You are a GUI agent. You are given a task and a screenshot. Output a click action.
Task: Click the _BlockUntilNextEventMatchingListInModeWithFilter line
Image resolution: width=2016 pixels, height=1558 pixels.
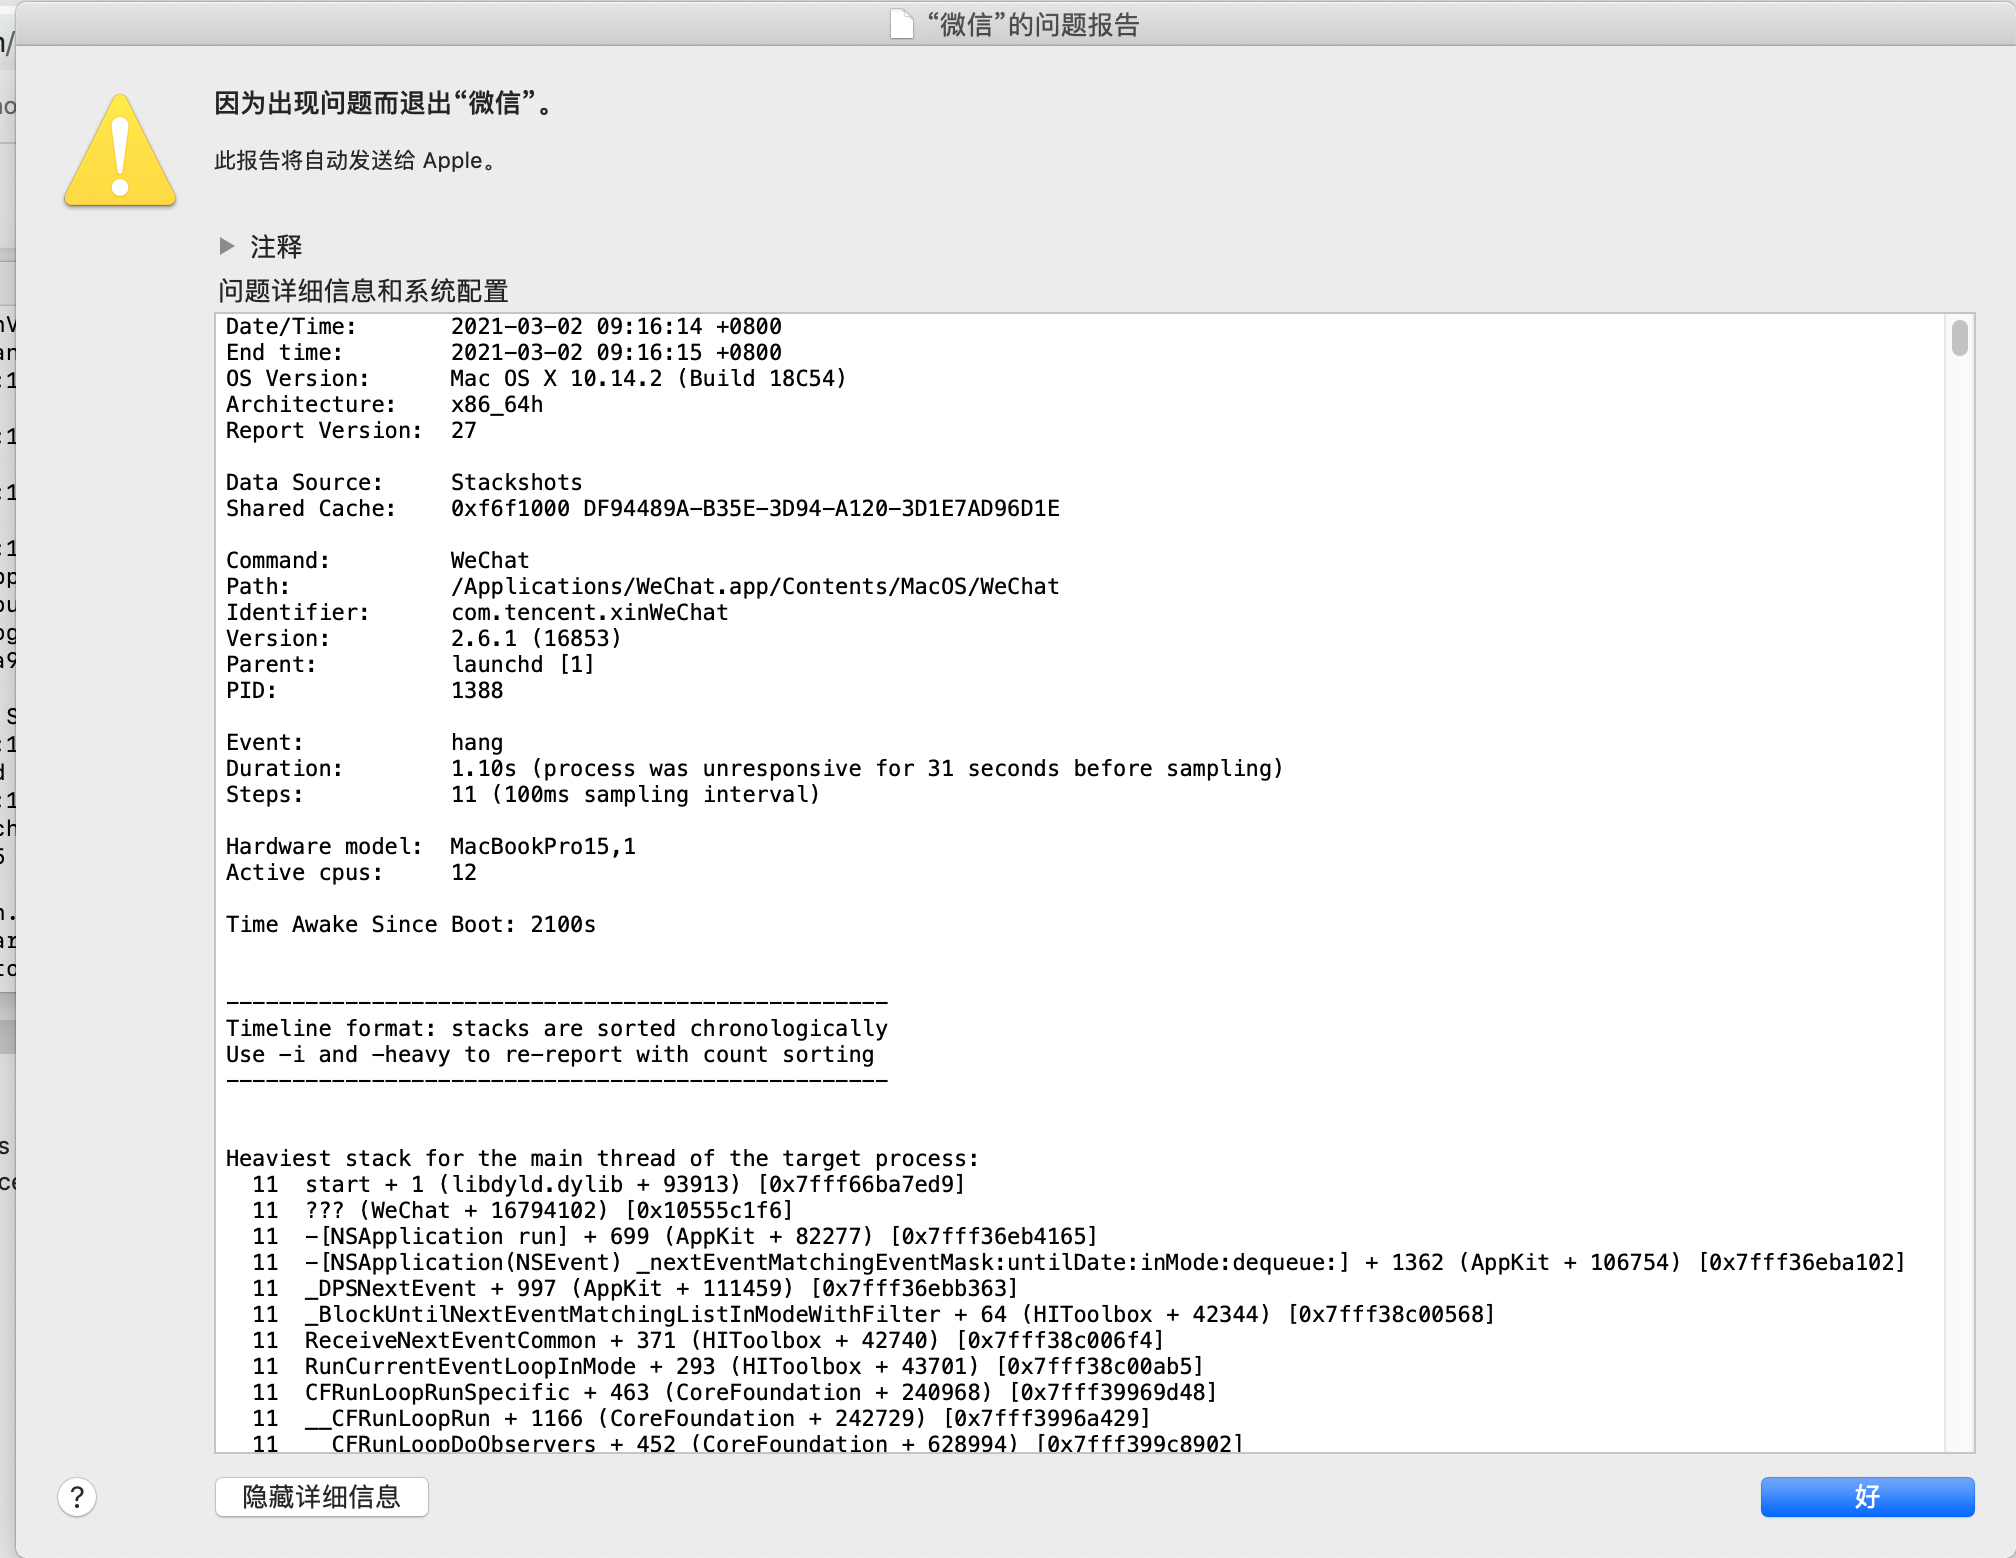pos(874,1315)
